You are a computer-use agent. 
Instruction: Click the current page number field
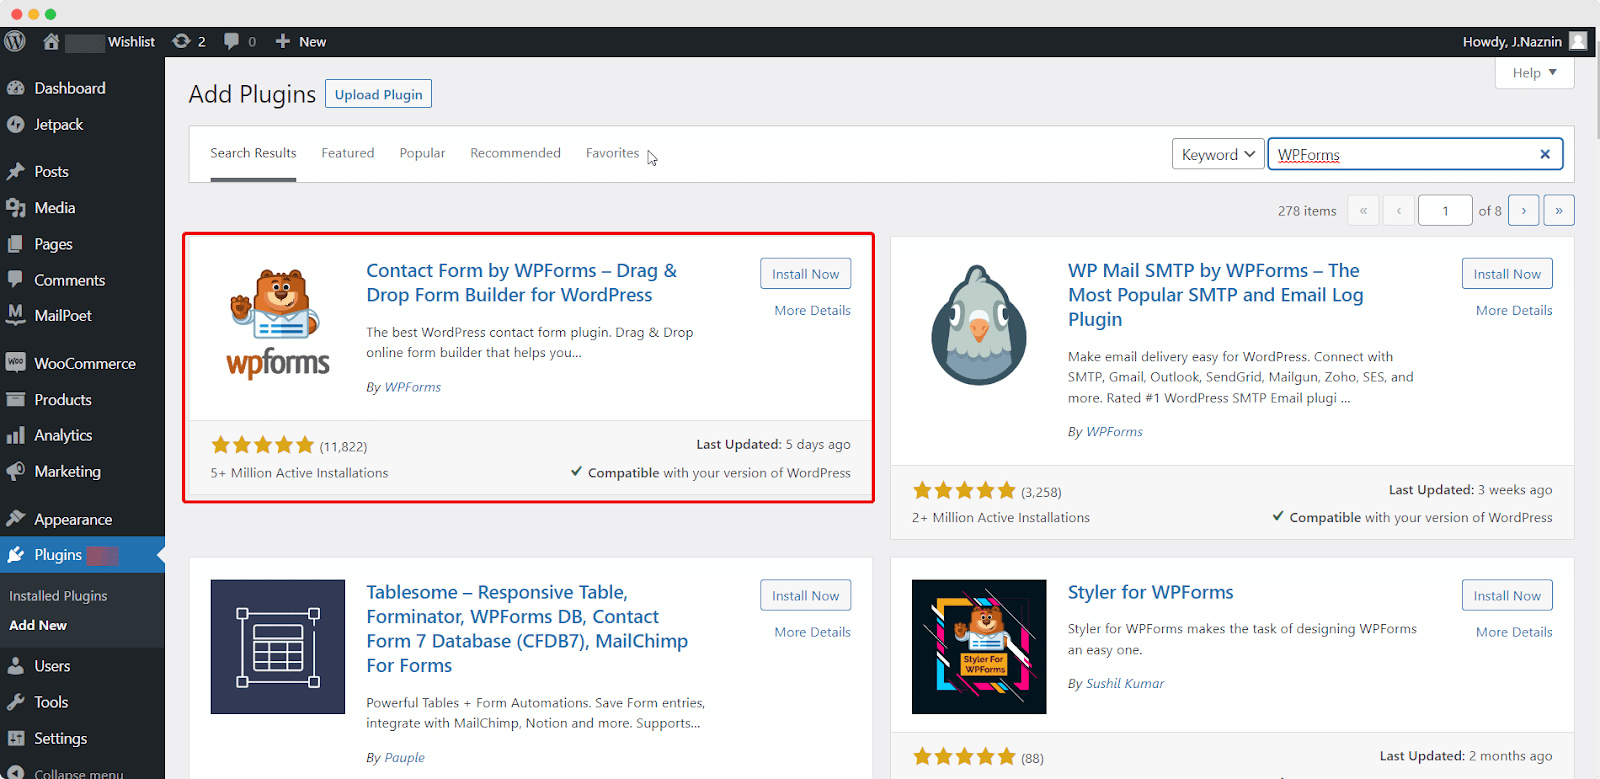click(x=1445, y=210)
